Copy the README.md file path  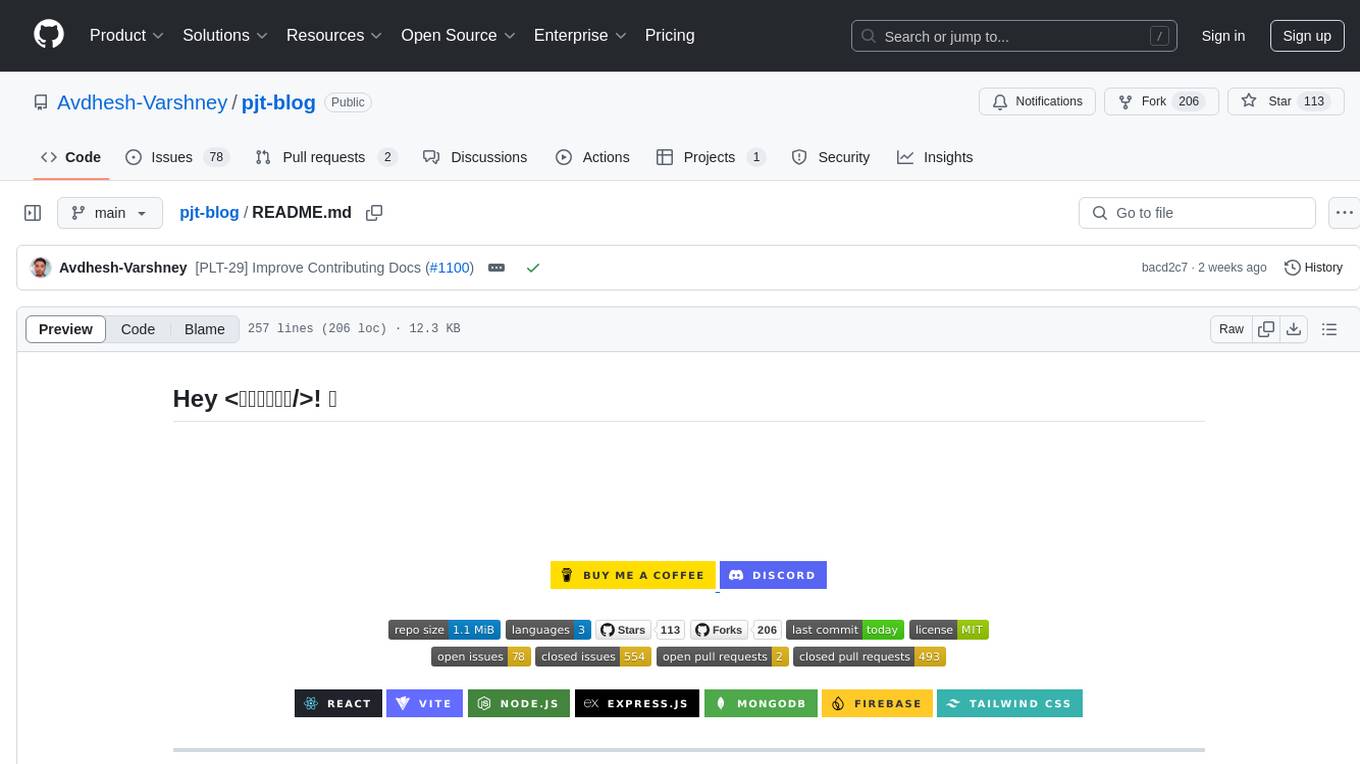coord(374,213)
